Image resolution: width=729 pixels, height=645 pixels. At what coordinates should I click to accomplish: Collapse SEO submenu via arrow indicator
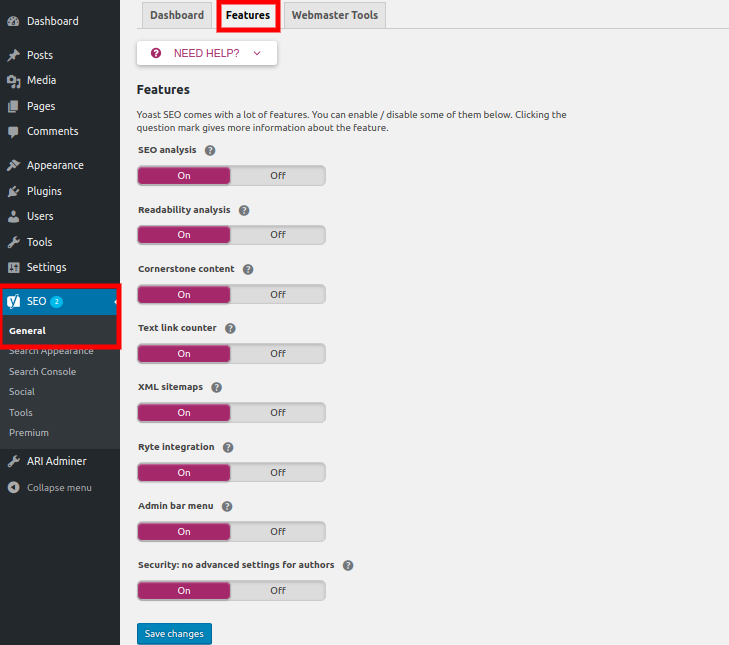115,302
